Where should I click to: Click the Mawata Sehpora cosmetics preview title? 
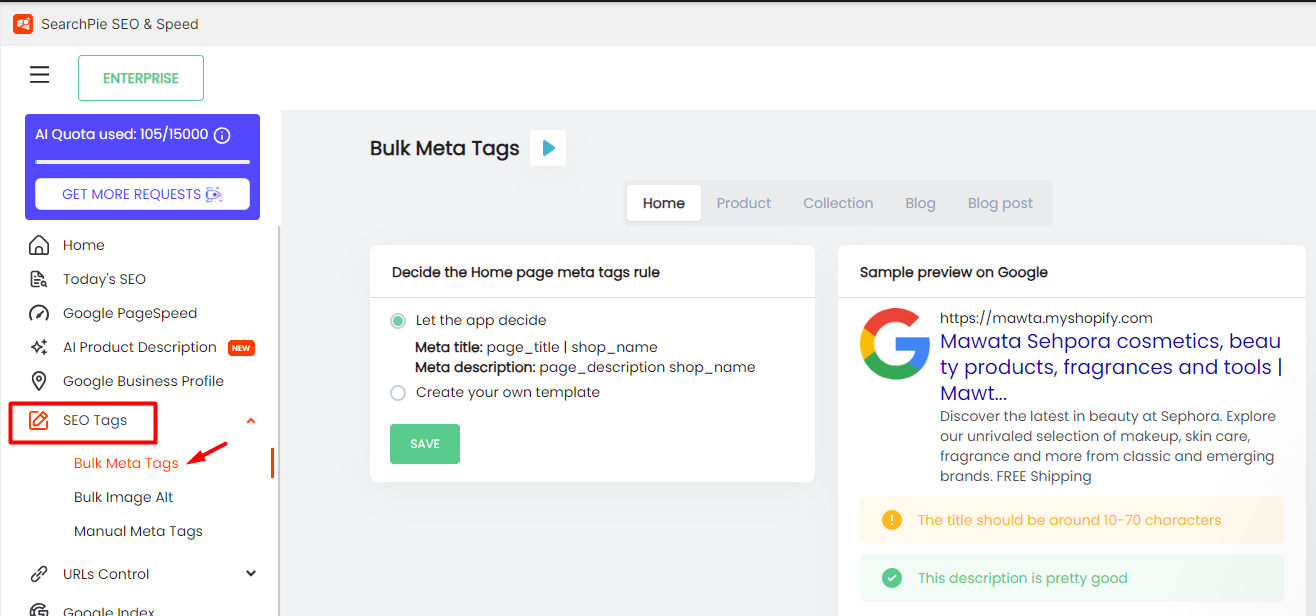[x=1110, y=367]
